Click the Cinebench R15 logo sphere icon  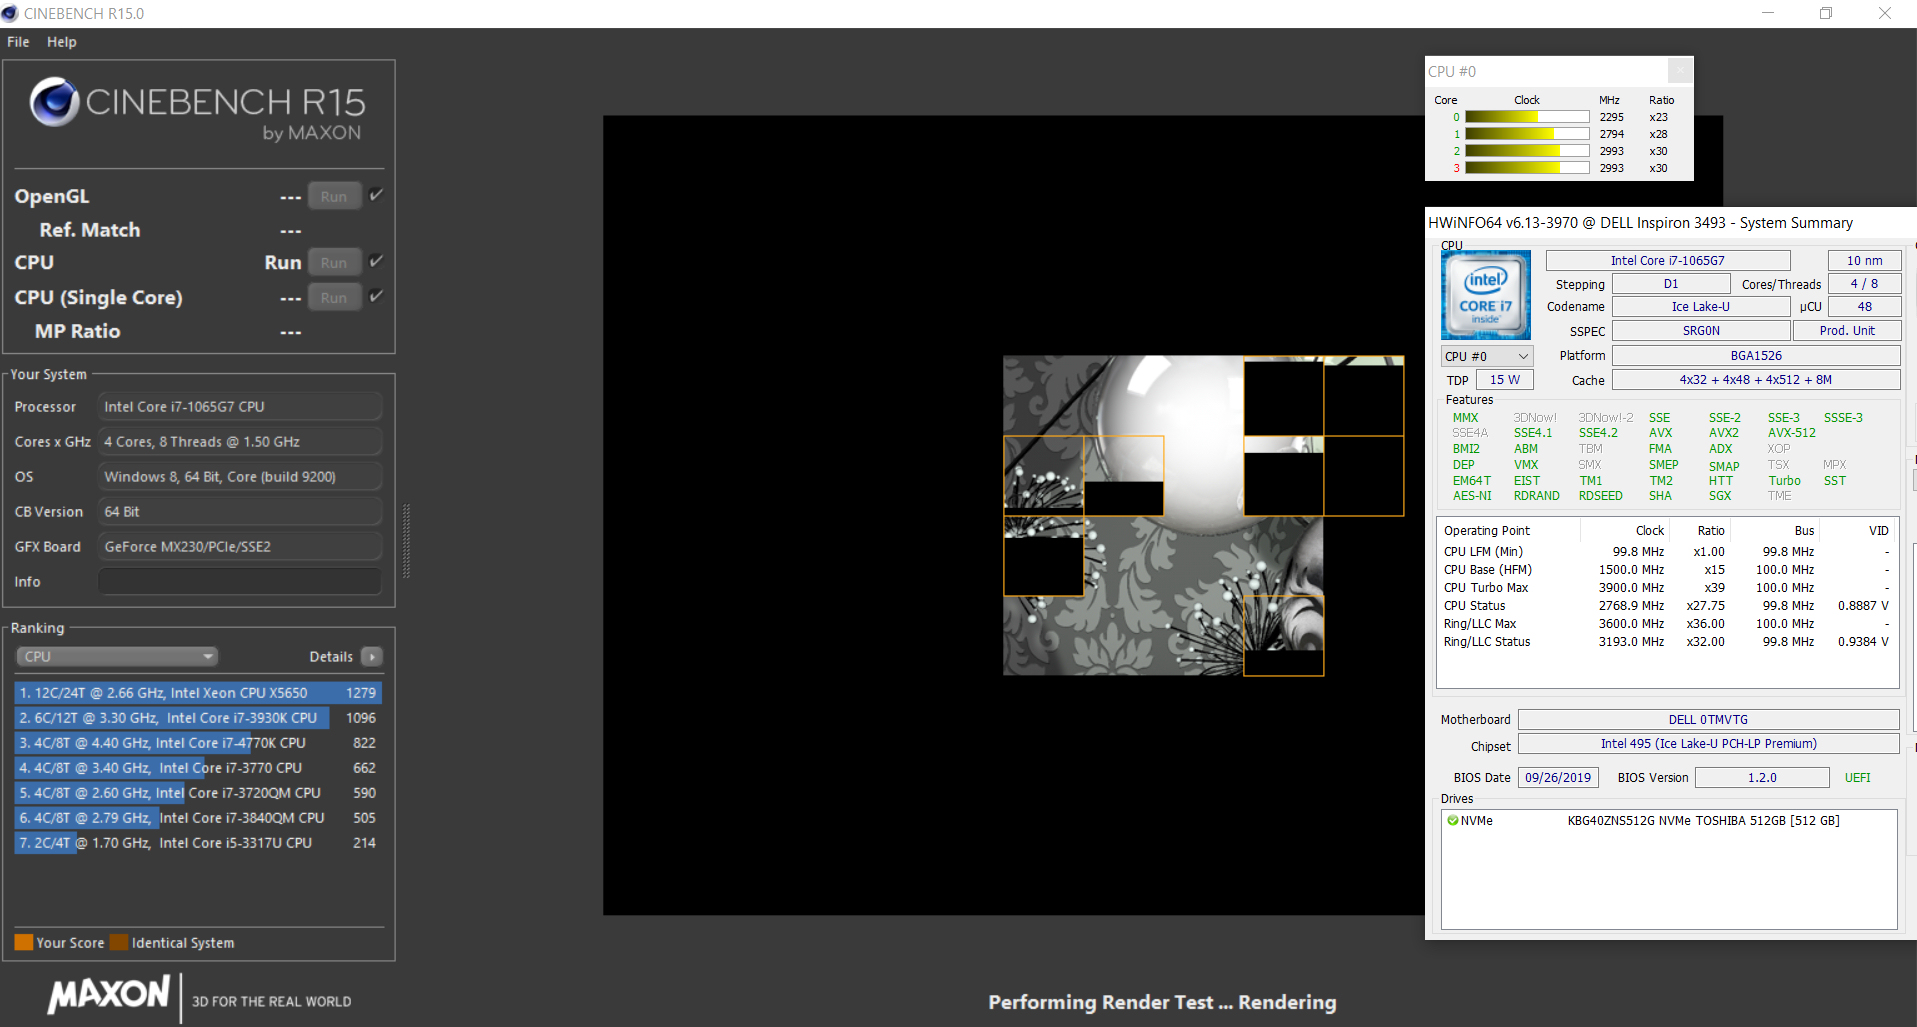pos(54,102)
